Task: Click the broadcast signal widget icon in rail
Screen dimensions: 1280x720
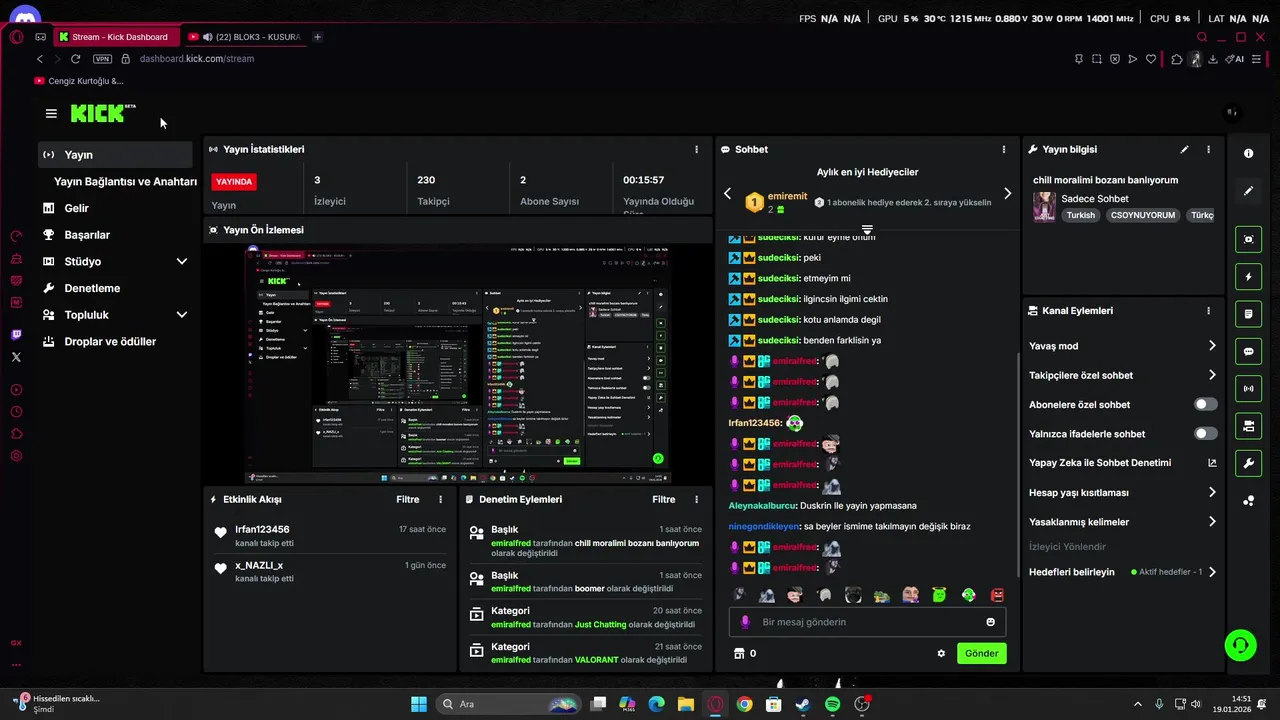Action: pos(1248,389)
